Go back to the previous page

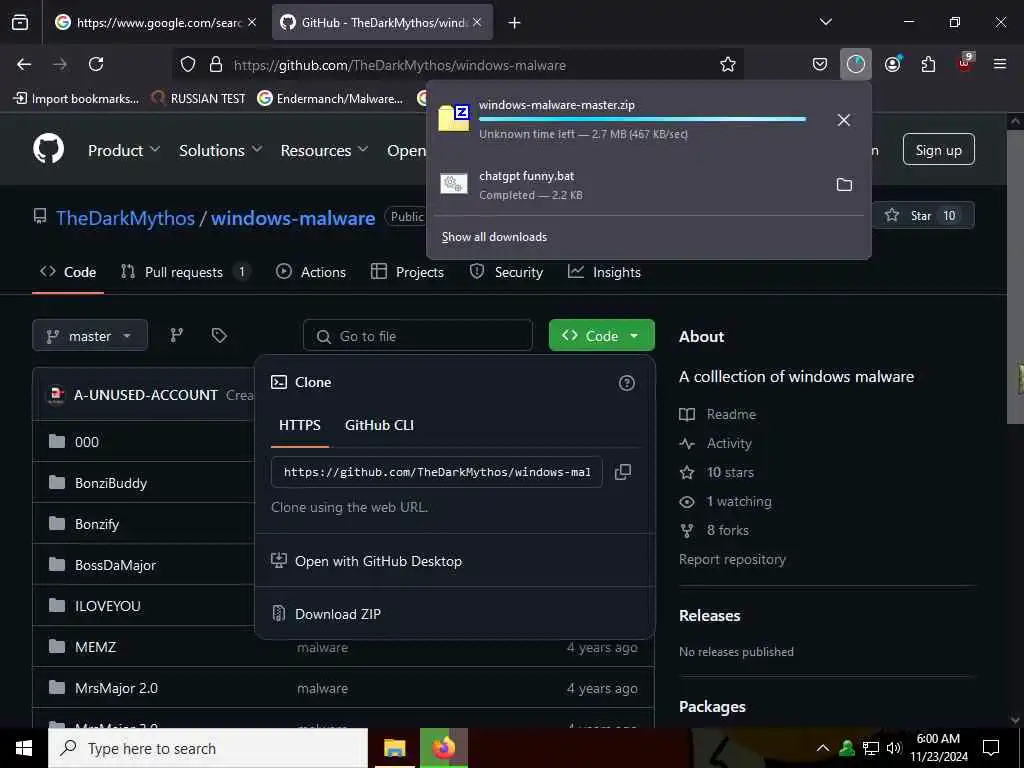[x=24, y=64]
